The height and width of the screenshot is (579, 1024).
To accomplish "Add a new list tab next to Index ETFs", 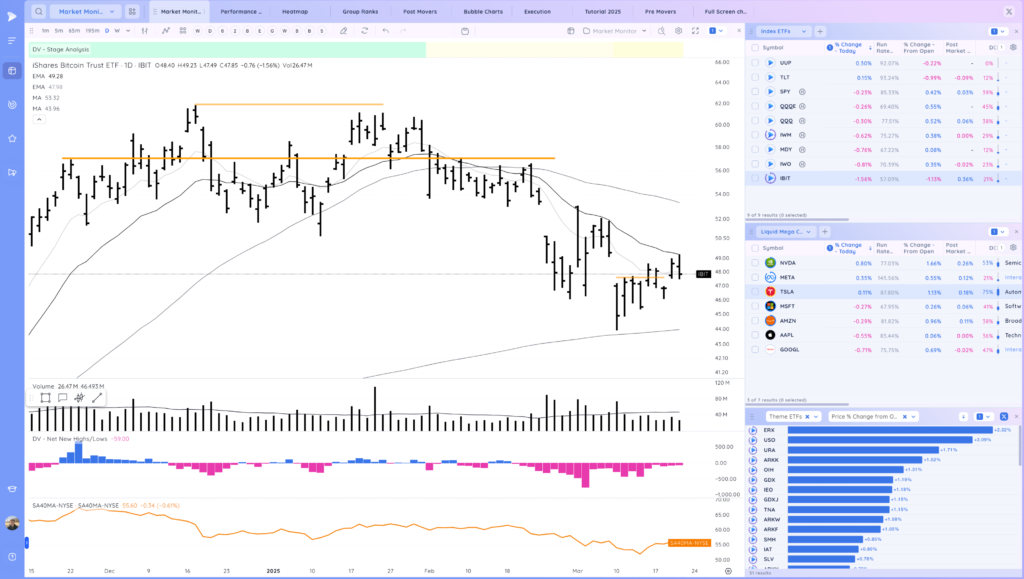I will click(x=820, y=31).
